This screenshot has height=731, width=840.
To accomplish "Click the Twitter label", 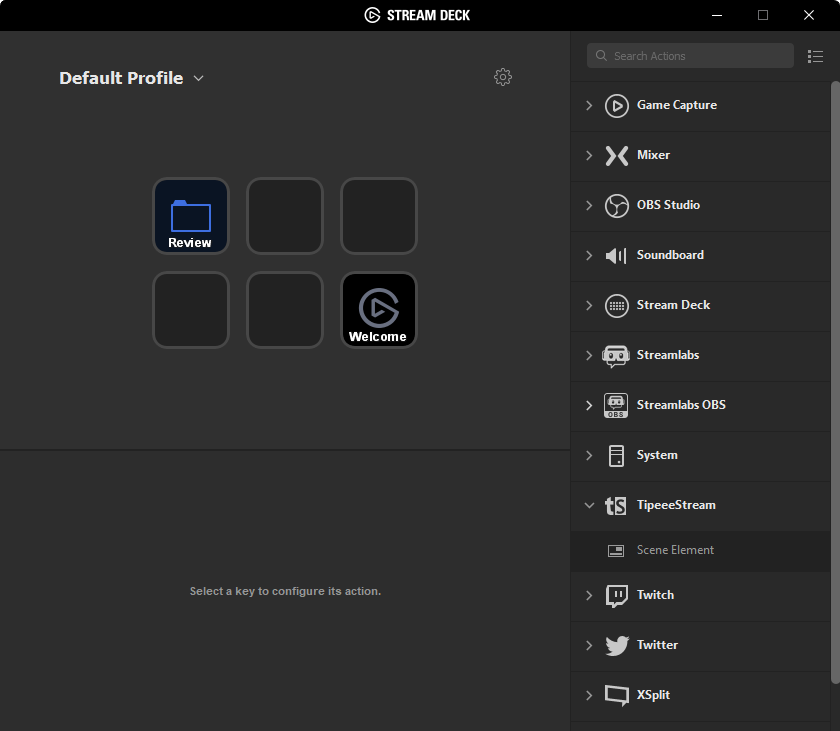I will click(x=657, y=645).
